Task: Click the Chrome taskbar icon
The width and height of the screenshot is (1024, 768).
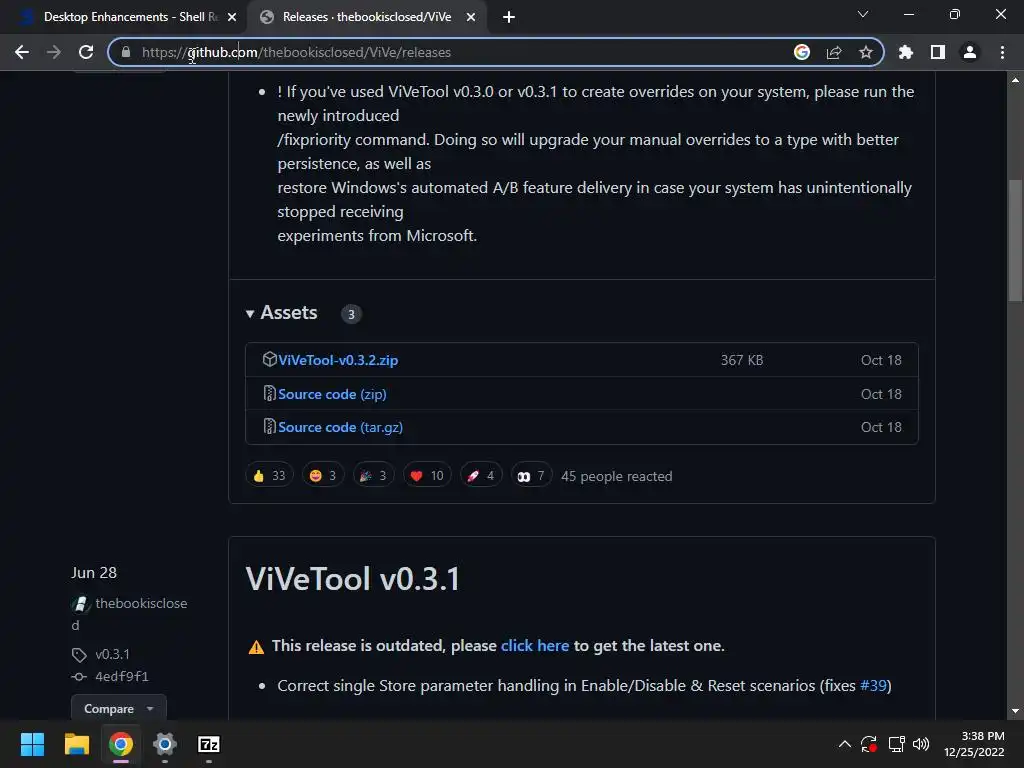Action: (121, 744)
